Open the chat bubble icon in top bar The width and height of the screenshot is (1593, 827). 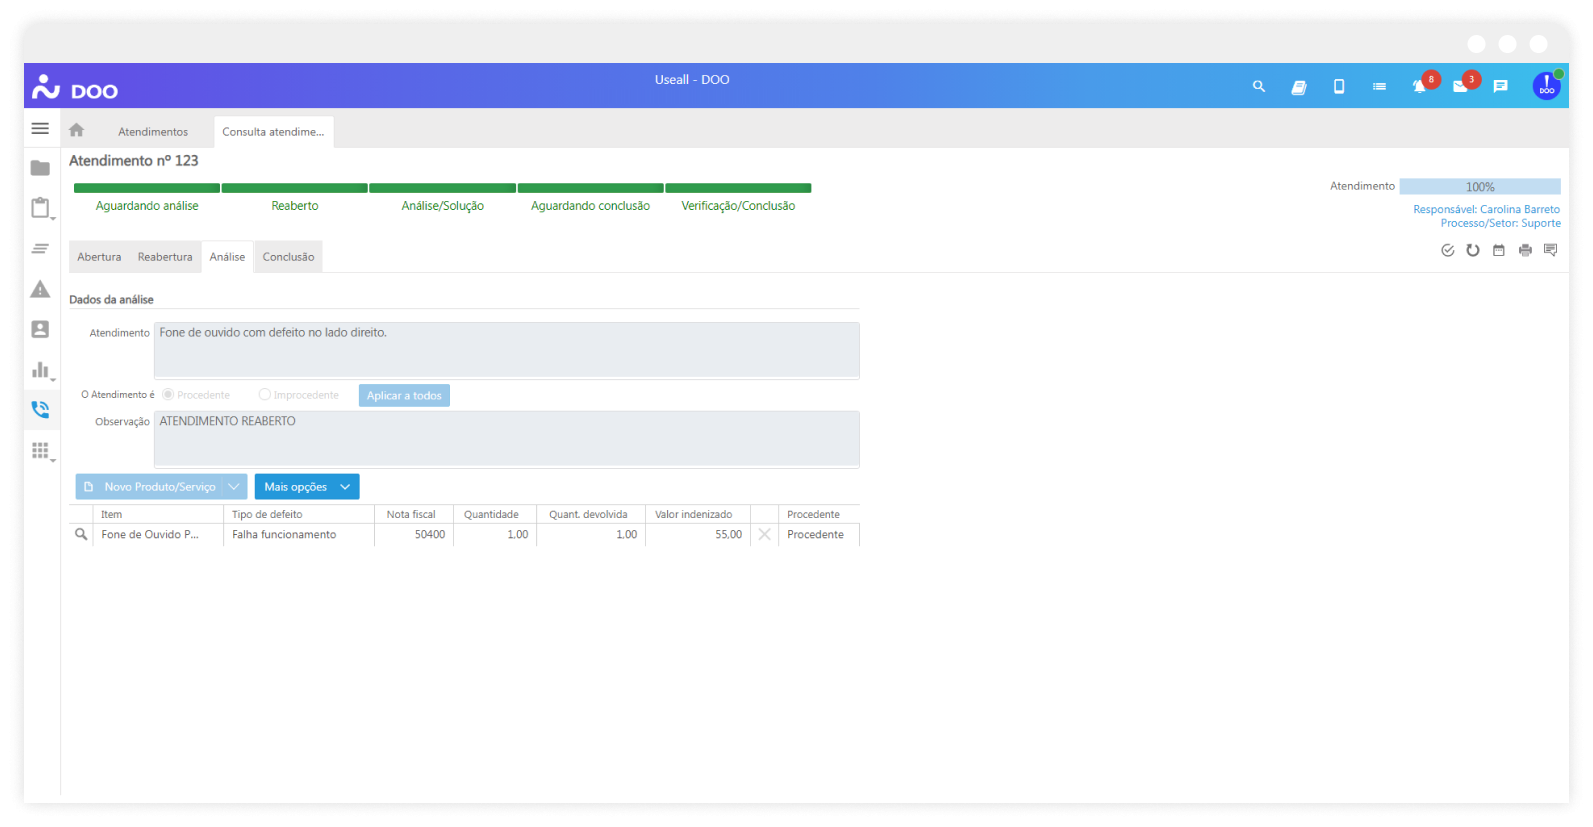pyautogui.click(x=1500, y=87)
